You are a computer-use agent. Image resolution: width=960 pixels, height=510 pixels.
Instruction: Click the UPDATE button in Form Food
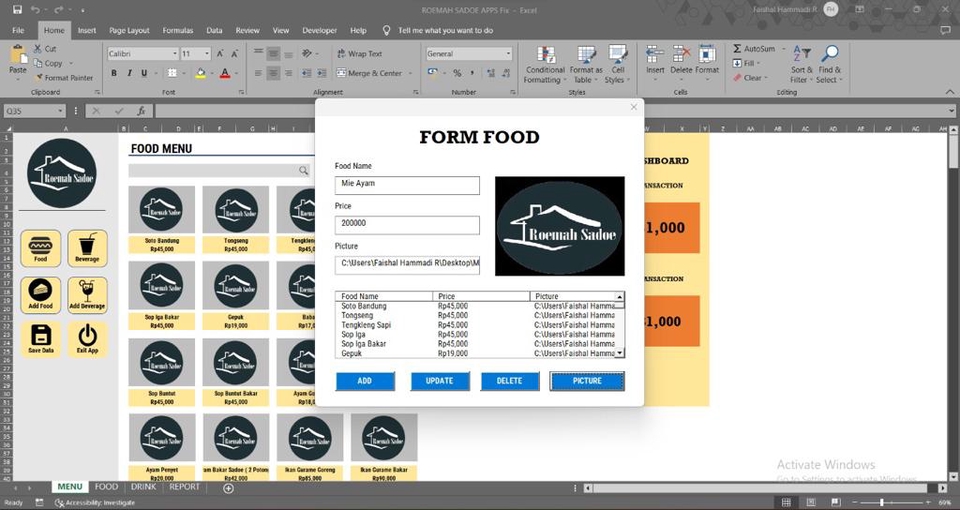[440, 381]
